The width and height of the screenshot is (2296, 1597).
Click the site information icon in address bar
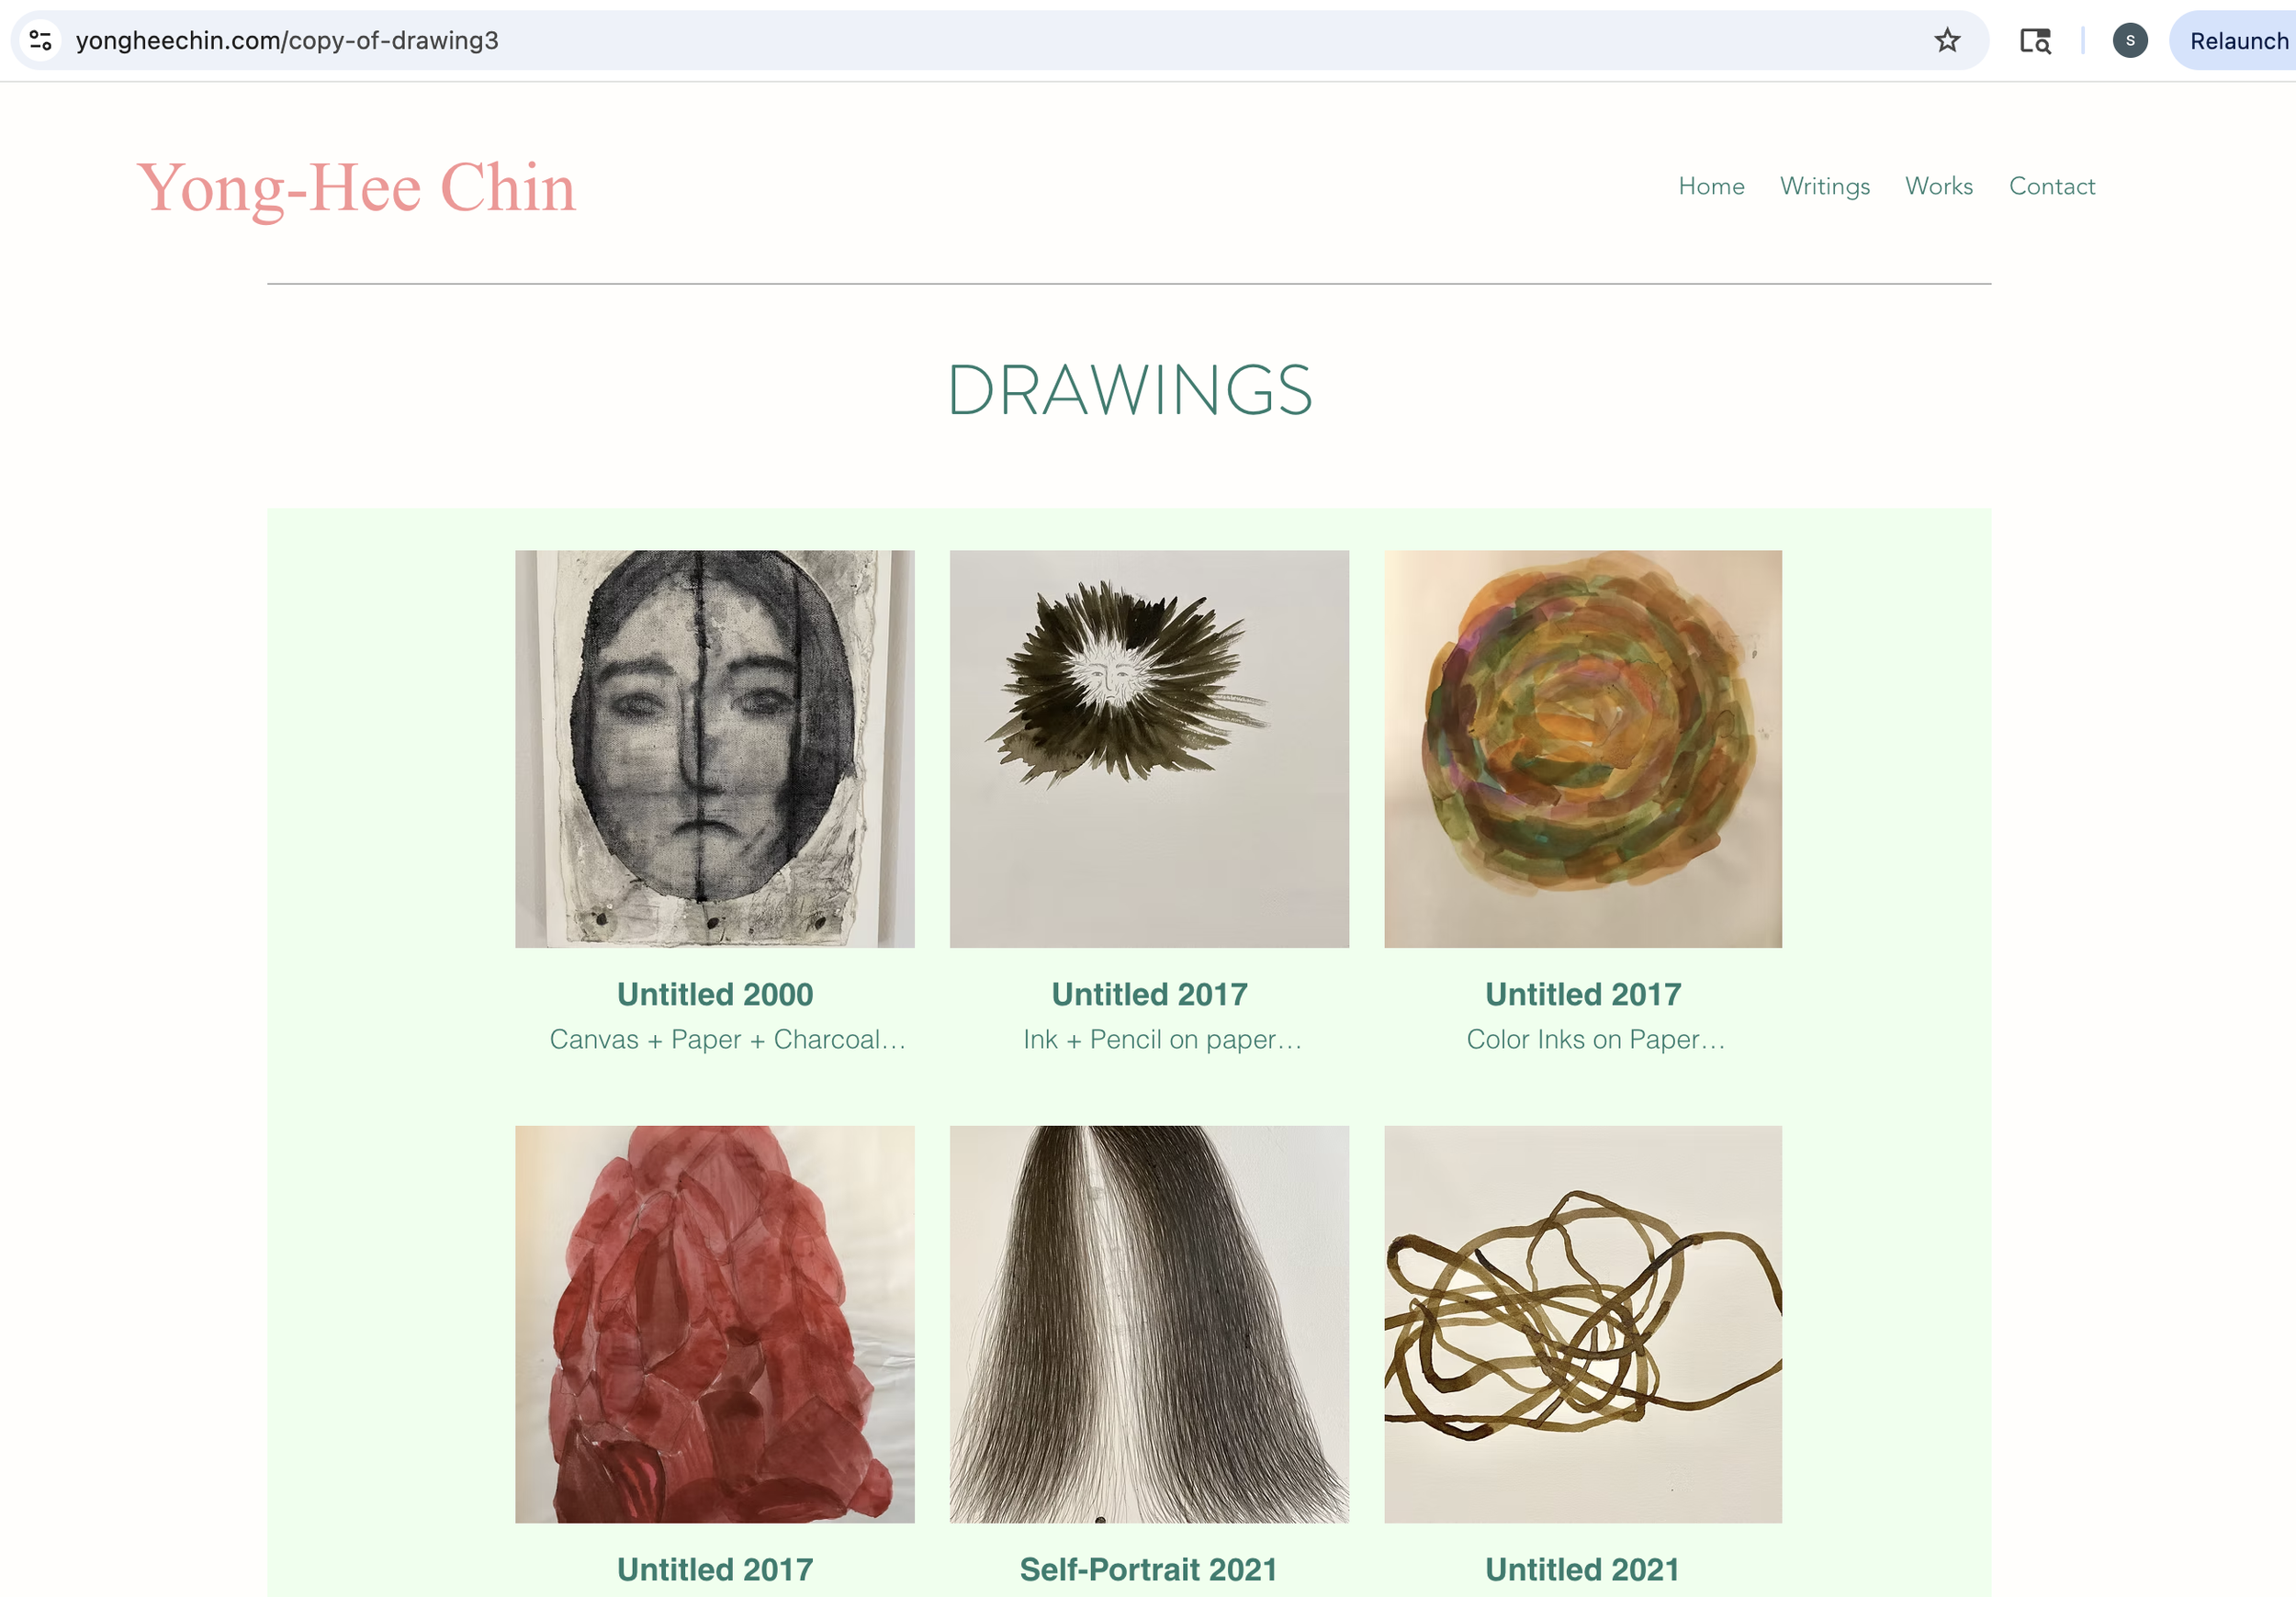click(40, 40)
